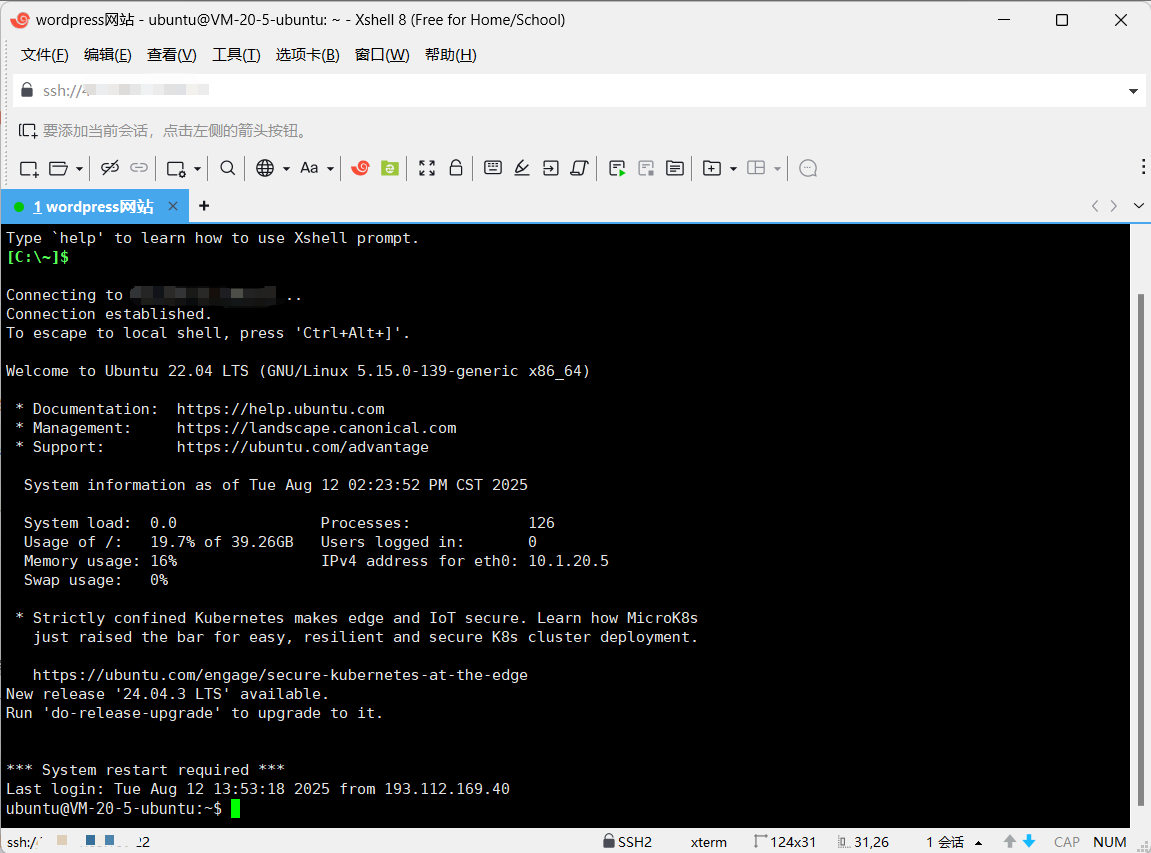Create a new session with toolbar icon
1151x853 pixels.
29,168
